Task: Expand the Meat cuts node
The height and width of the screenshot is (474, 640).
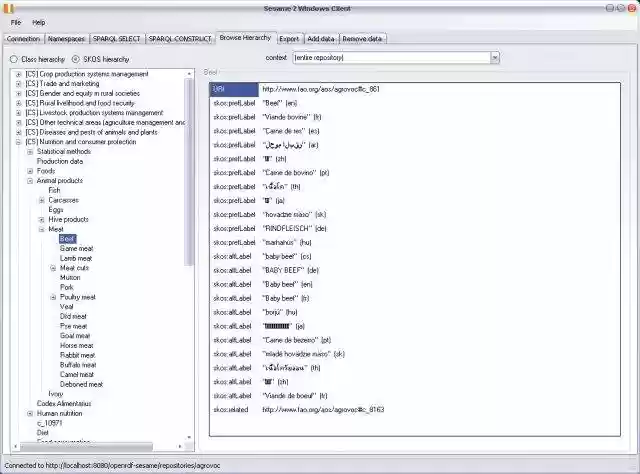Action: [x=53, y=268]
